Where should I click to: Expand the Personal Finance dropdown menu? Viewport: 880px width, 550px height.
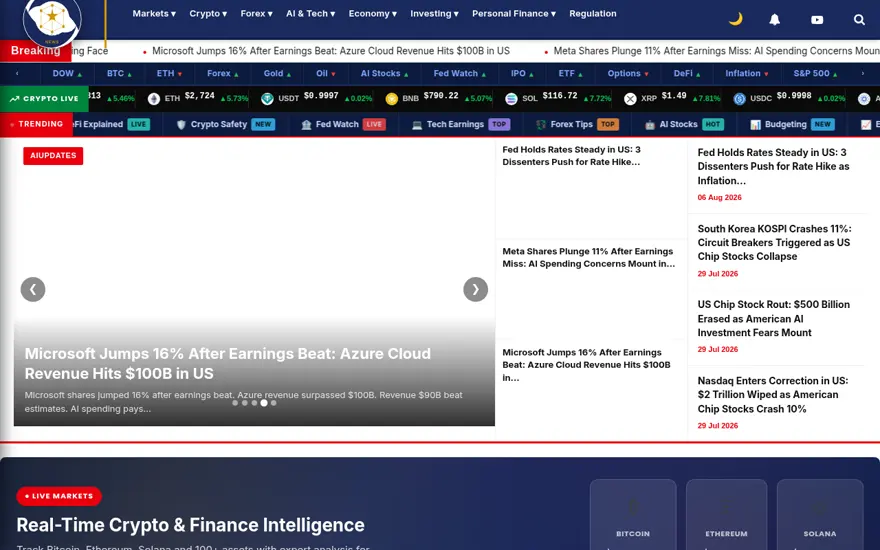(x=514, y=13)
